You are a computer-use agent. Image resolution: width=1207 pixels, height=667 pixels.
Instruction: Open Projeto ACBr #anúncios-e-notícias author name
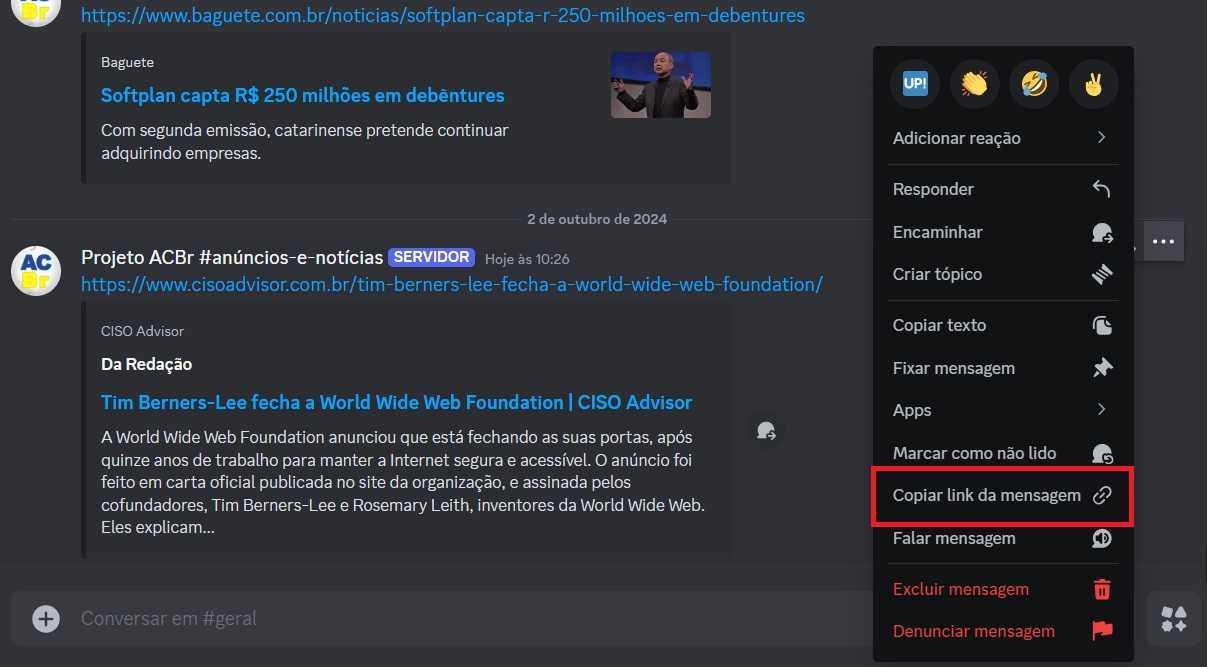click(232, 257)
